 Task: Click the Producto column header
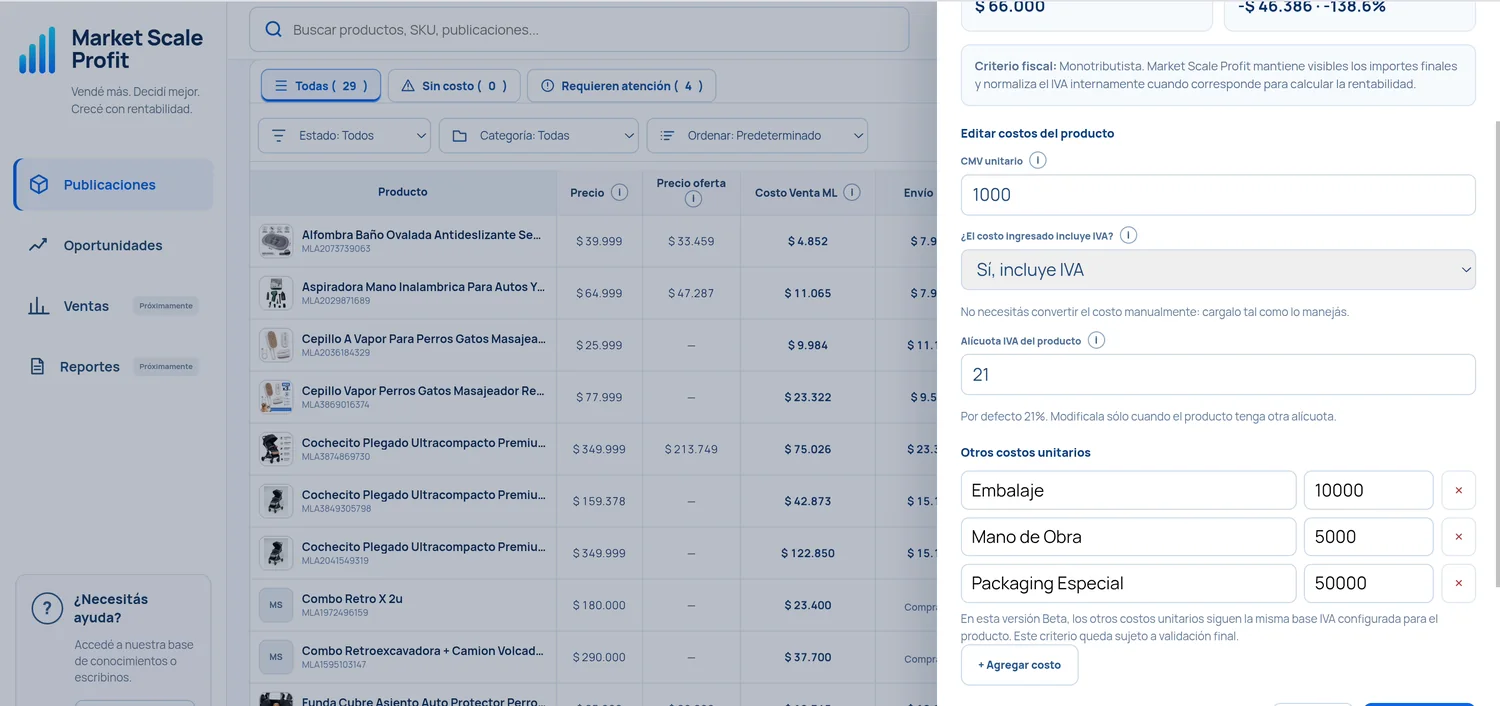(403, 192)
